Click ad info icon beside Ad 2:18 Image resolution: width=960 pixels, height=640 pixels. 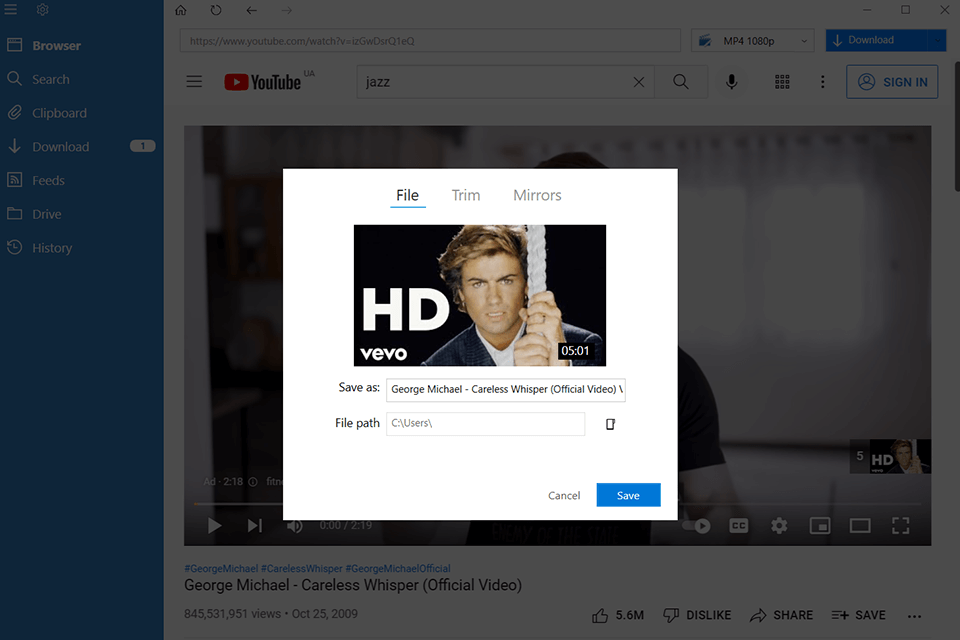252,481
